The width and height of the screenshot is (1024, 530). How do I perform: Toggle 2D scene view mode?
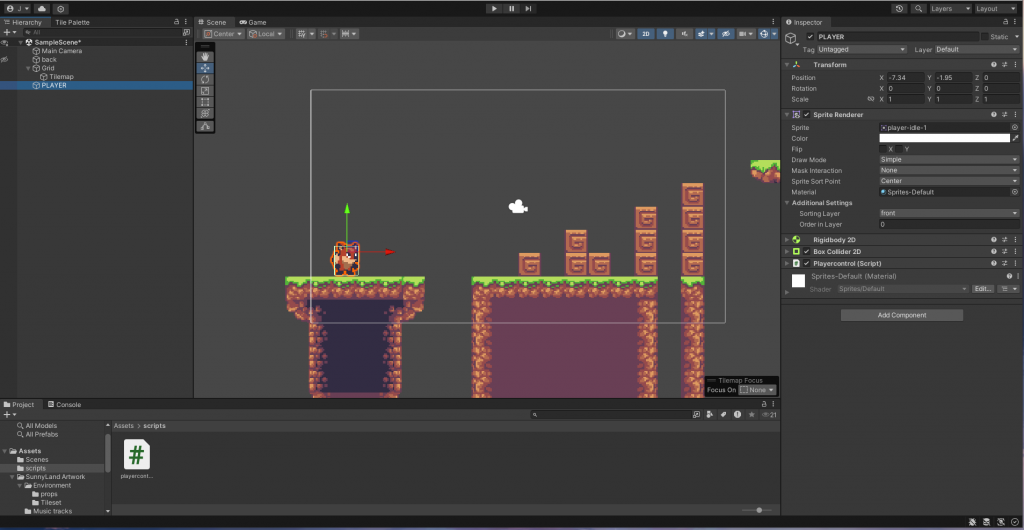[646, 34]
